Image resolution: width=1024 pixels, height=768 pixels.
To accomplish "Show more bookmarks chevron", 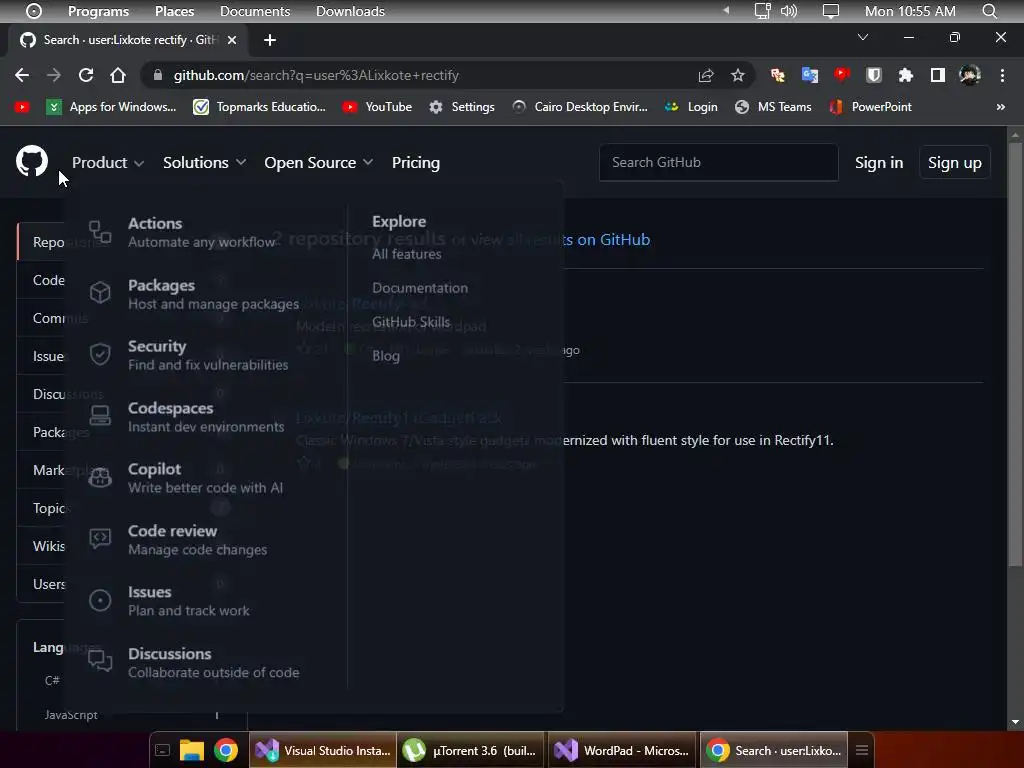I will pos(1000,106).
